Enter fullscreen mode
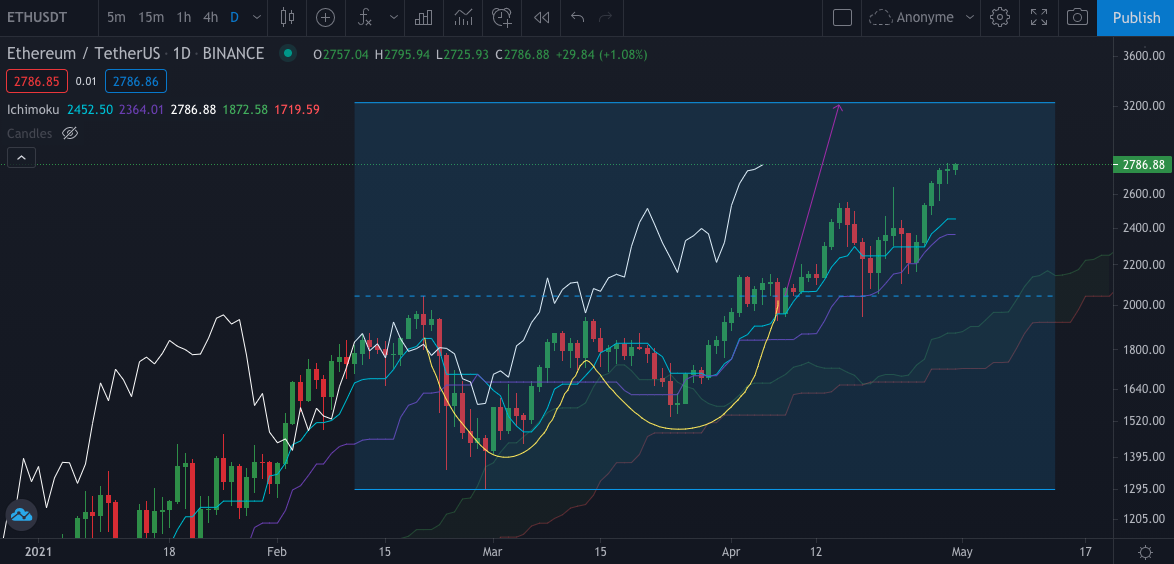The width and height of the screenshot is (1174, 564). [x=1039, y=17]
